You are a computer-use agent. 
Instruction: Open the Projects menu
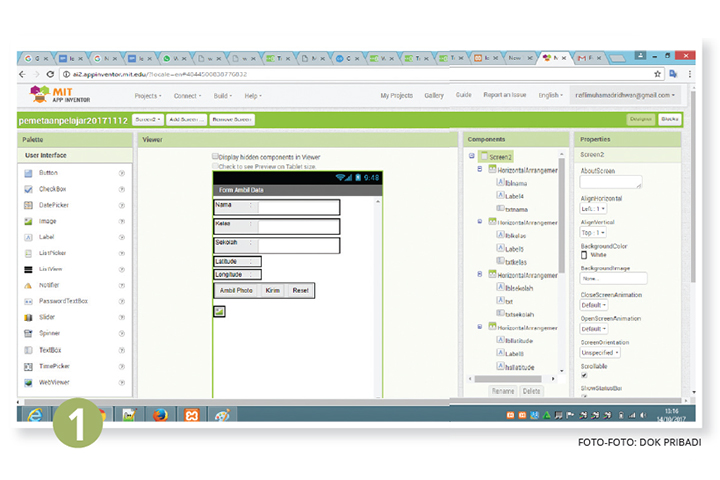point(148,96)
